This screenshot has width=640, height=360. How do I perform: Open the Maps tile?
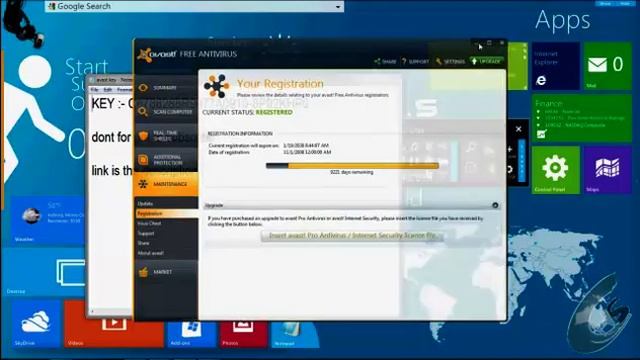point(607,170)
